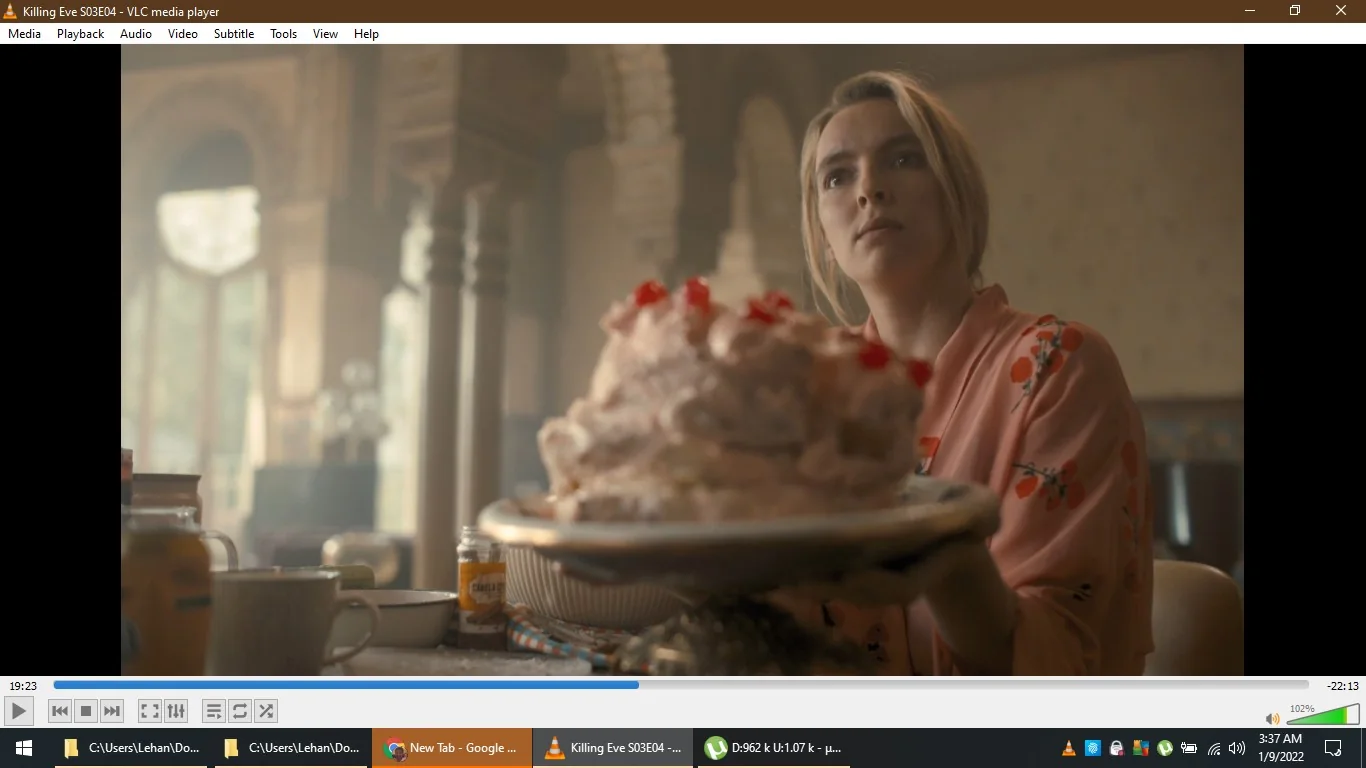Minimize the VLC window
Image resolution: width=1366 pixels, height=768 pixels.
click(x=1250, y=11)
